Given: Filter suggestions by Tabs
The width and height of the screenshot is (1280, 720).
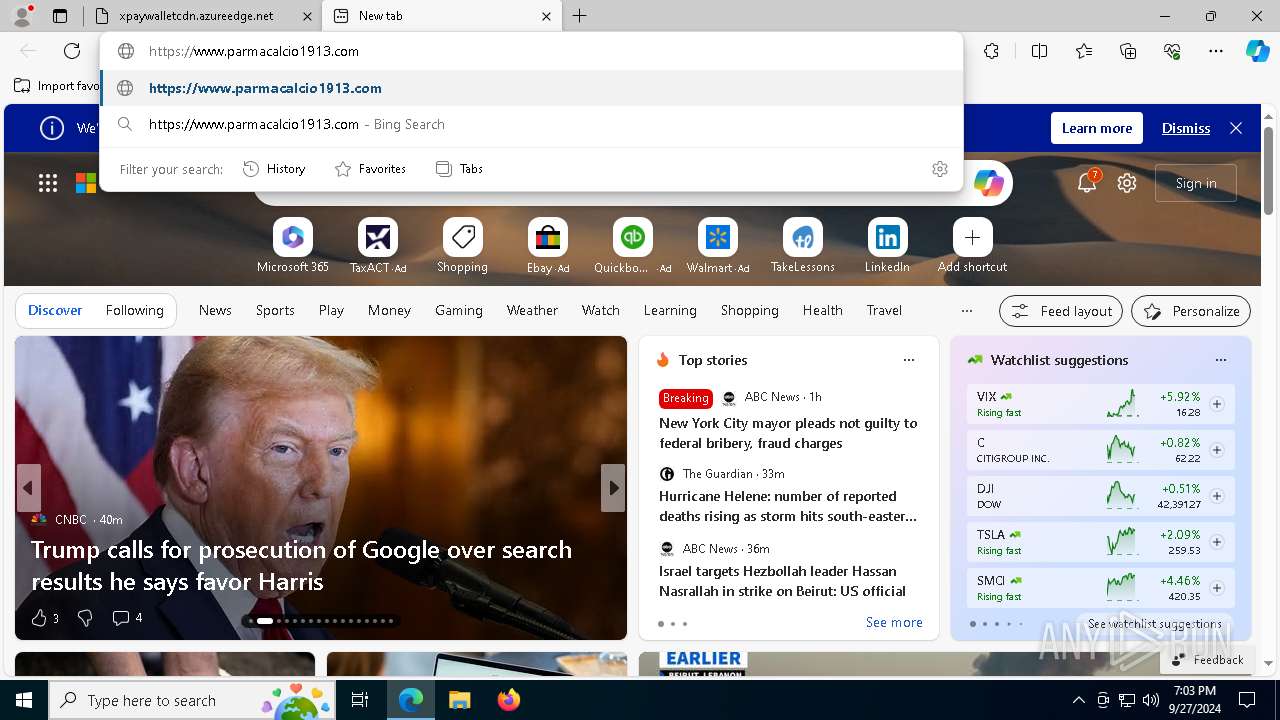Looking at the screenshot, I should 459,169.
